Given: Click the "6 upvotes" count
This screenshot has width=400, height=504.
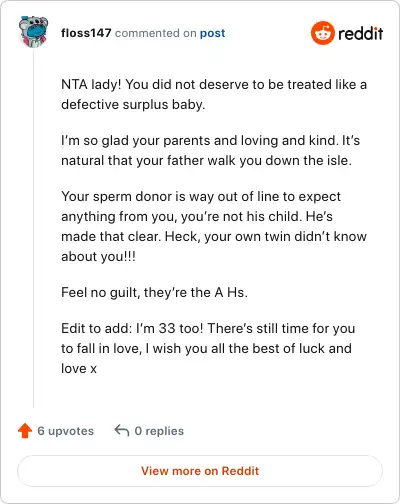Looking at the screenshot, I should point(66,431).
